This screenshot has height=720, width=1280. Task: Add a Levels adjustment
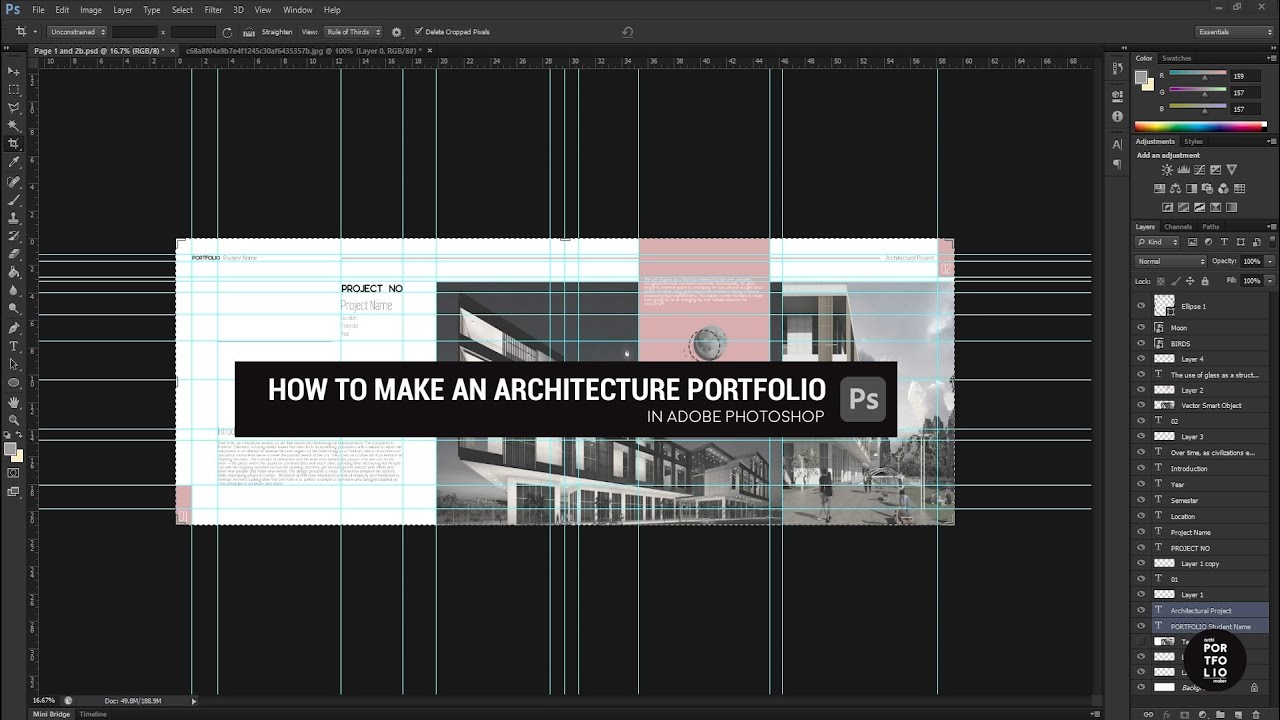1183,170
